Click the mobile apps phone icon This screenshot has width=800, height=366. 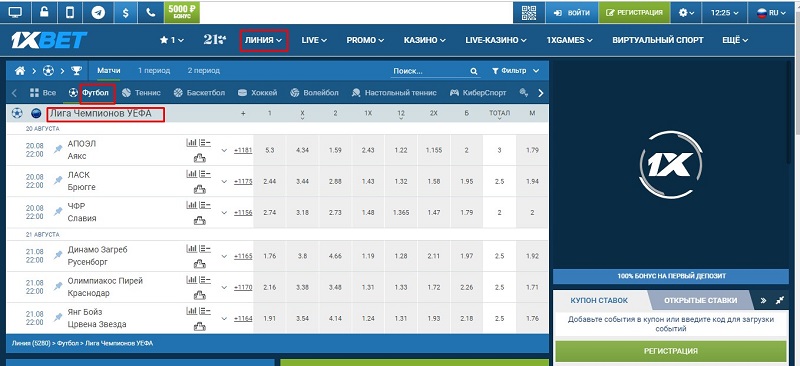(70, 13)
